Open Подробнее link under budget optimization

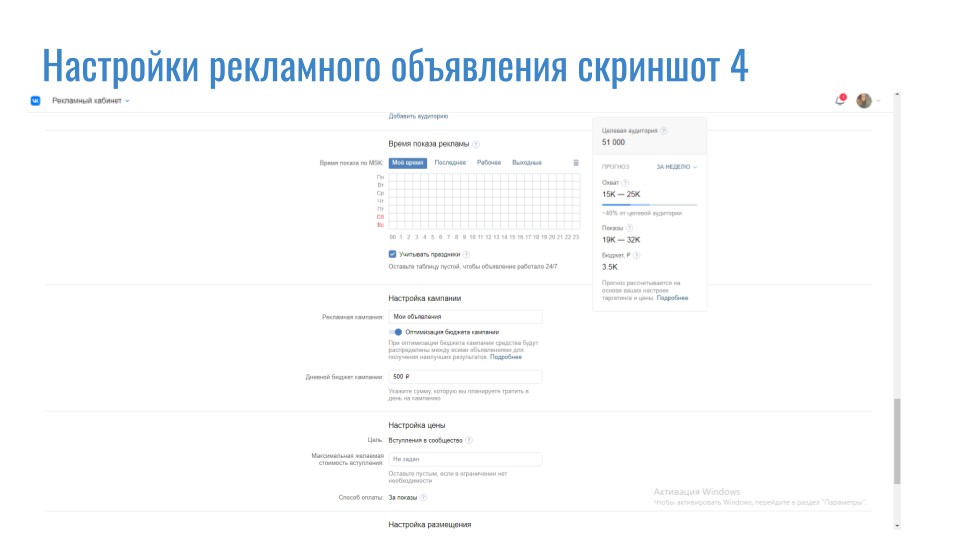[x=506, y=357]
